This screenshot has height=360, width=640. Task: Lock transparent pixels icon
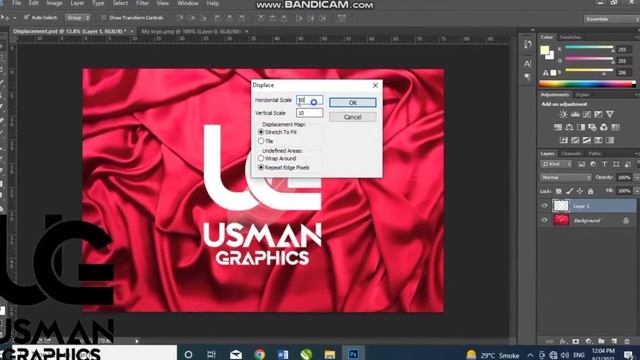tap(559, 191)
